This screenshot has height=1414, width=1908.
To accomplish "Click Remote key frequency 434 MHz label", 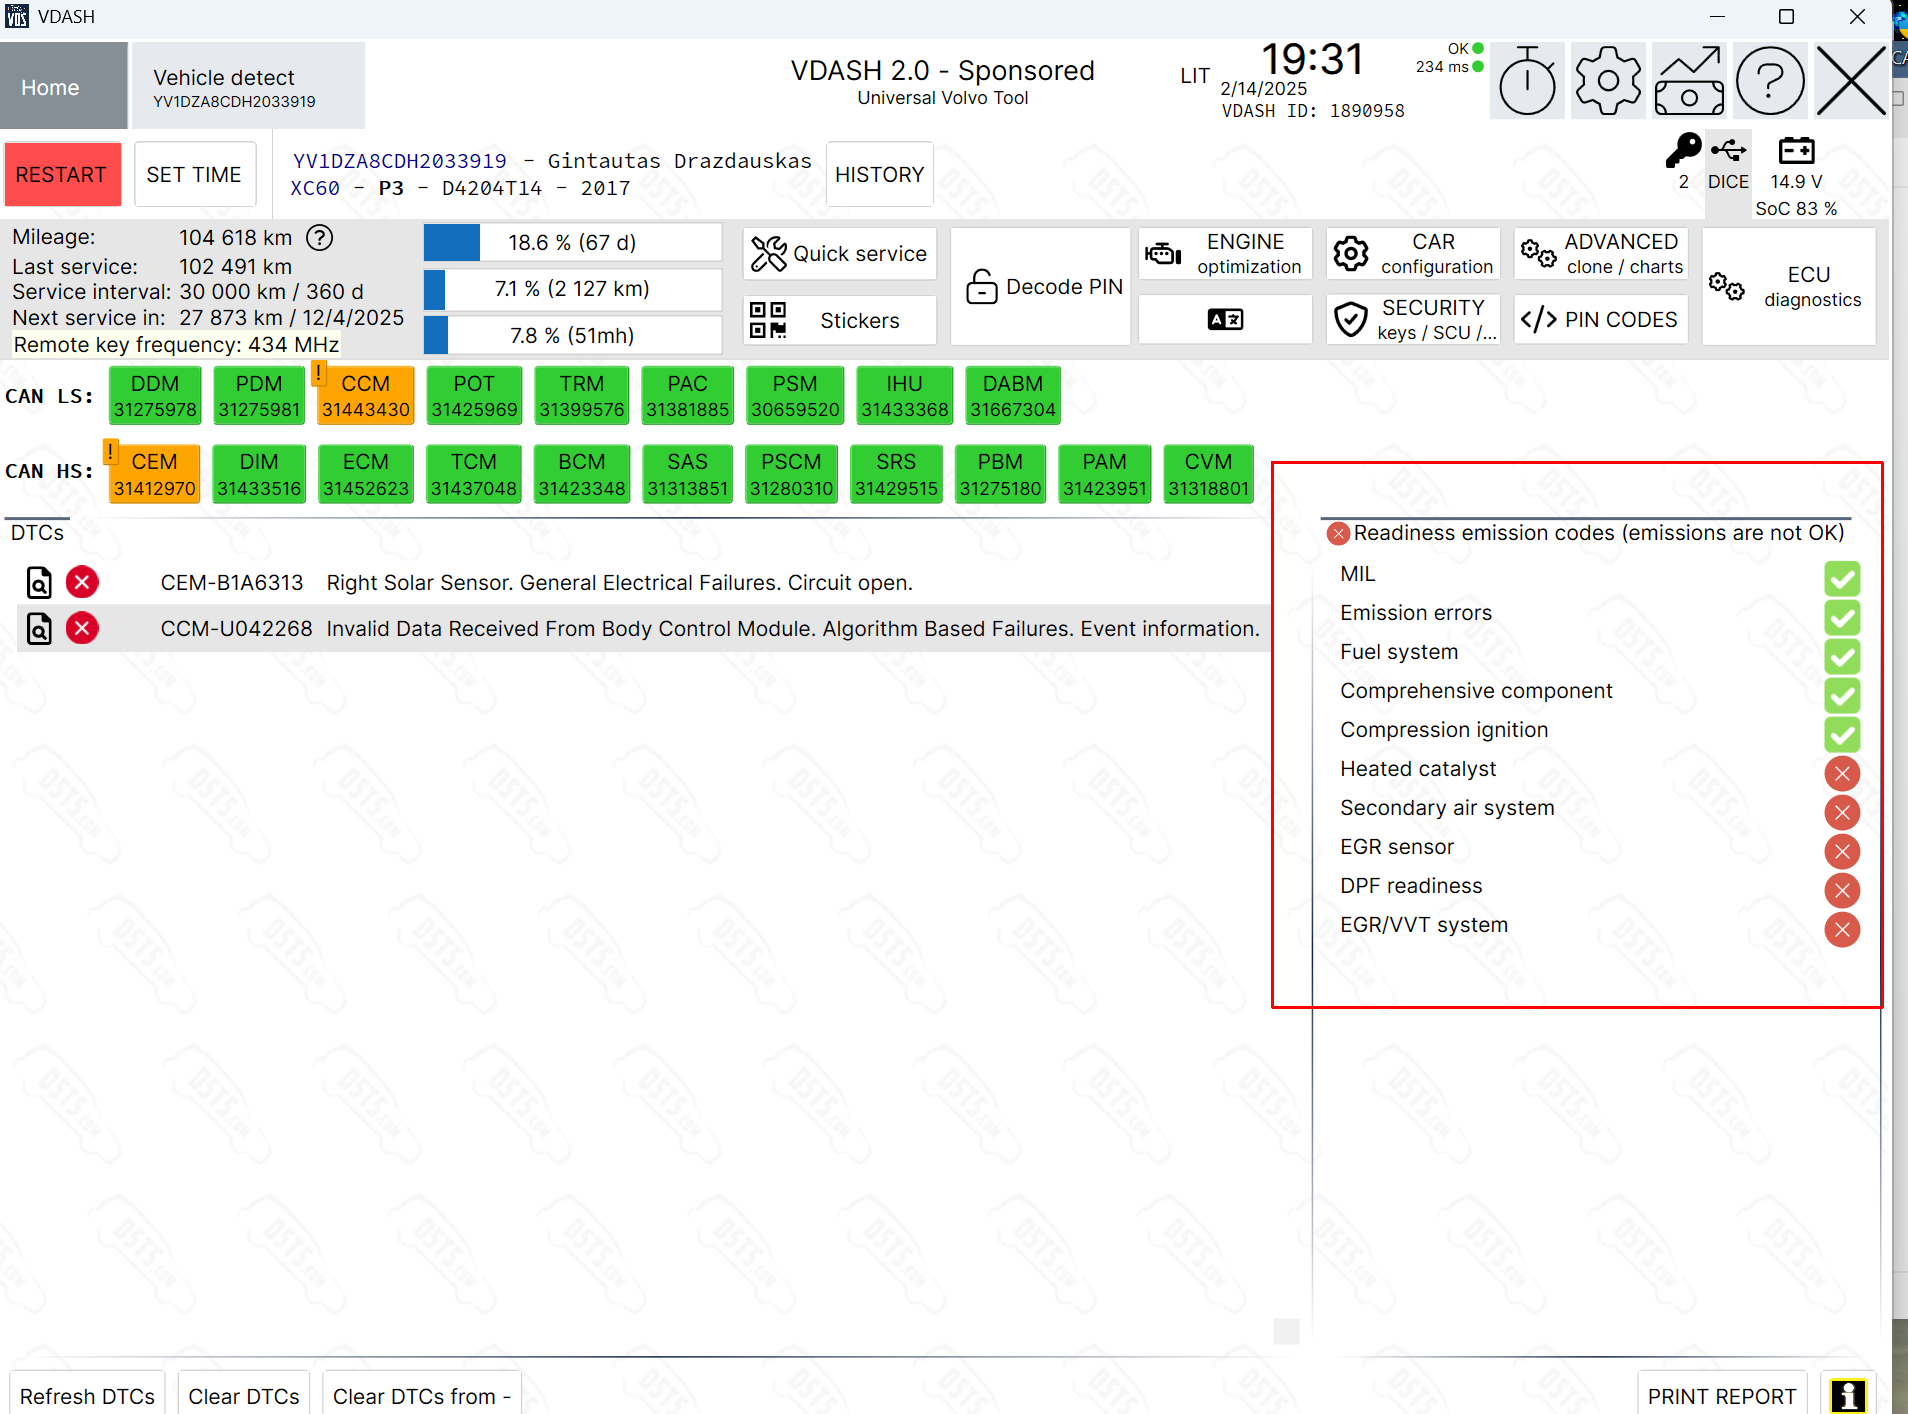I will point(176,345).
